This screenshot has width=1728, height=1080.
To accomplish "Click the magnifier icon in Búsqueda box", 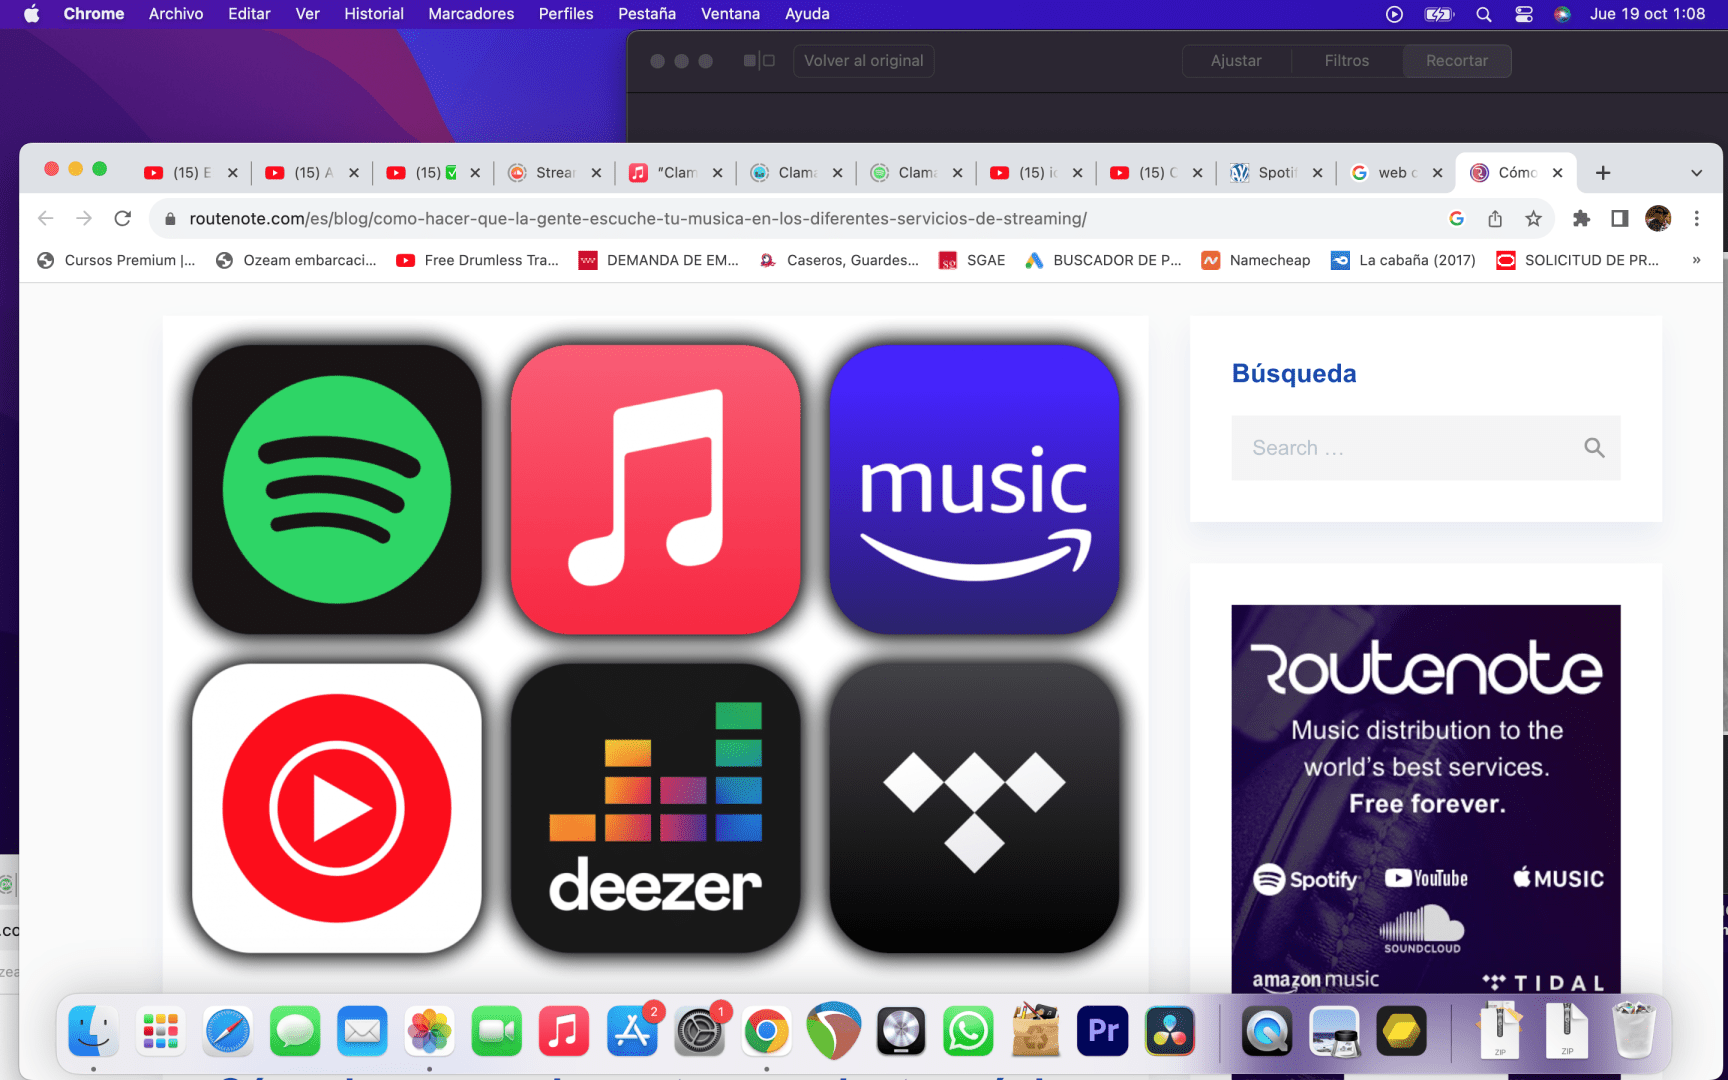I will point(1594,448).
